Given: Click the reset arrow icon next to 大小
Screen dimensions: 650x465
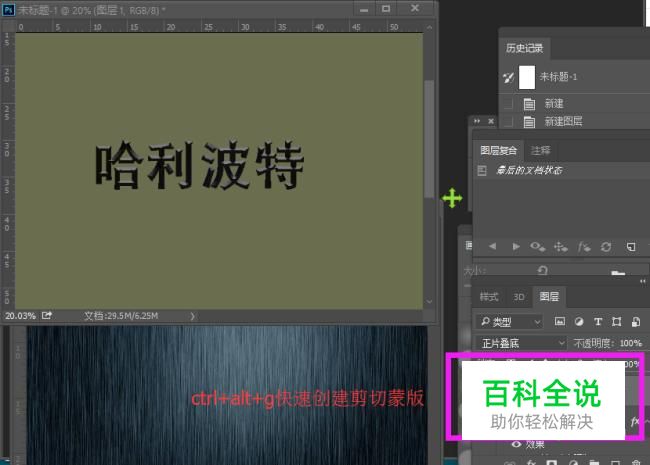Looking at the screenshot, I should coord(542,271).
